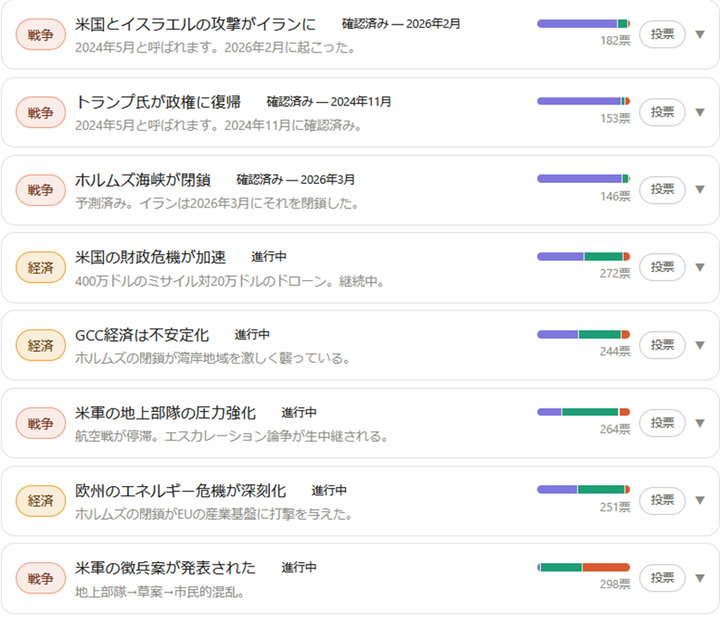The width and height of the screenshot is (720, 617).
Task: Vote on 米国の財政危機が加速
Action: (662, 267)
